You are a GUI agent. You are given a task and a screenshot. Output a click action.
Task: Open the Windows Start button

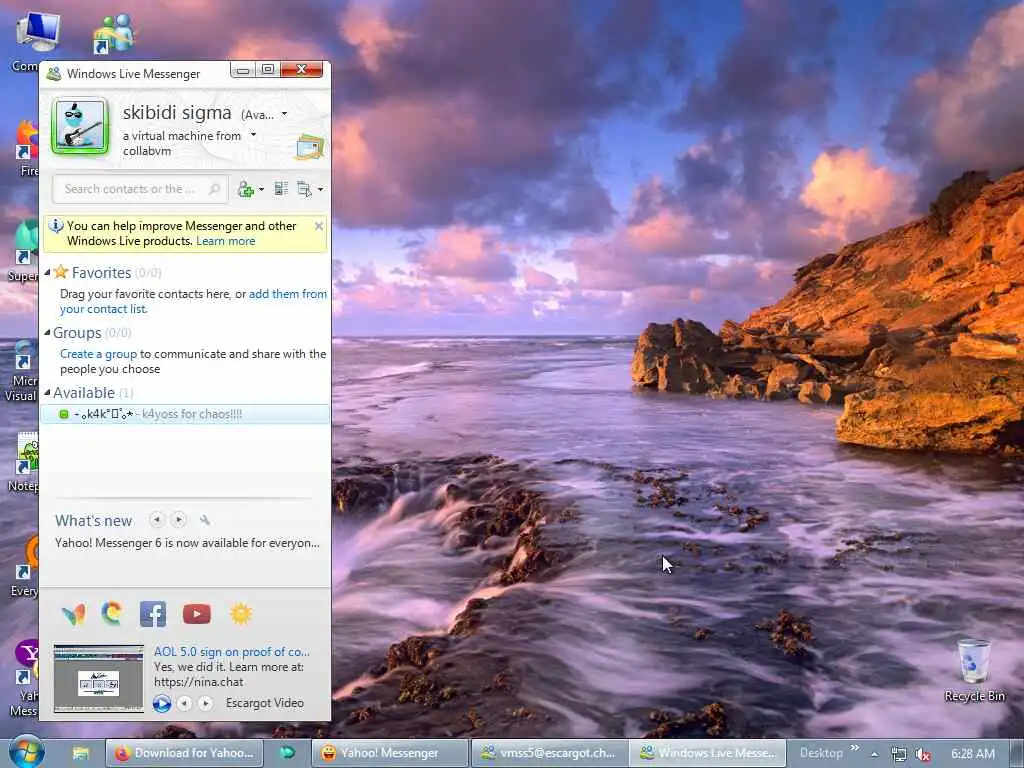pyautogui.click(x=27, y=751)
